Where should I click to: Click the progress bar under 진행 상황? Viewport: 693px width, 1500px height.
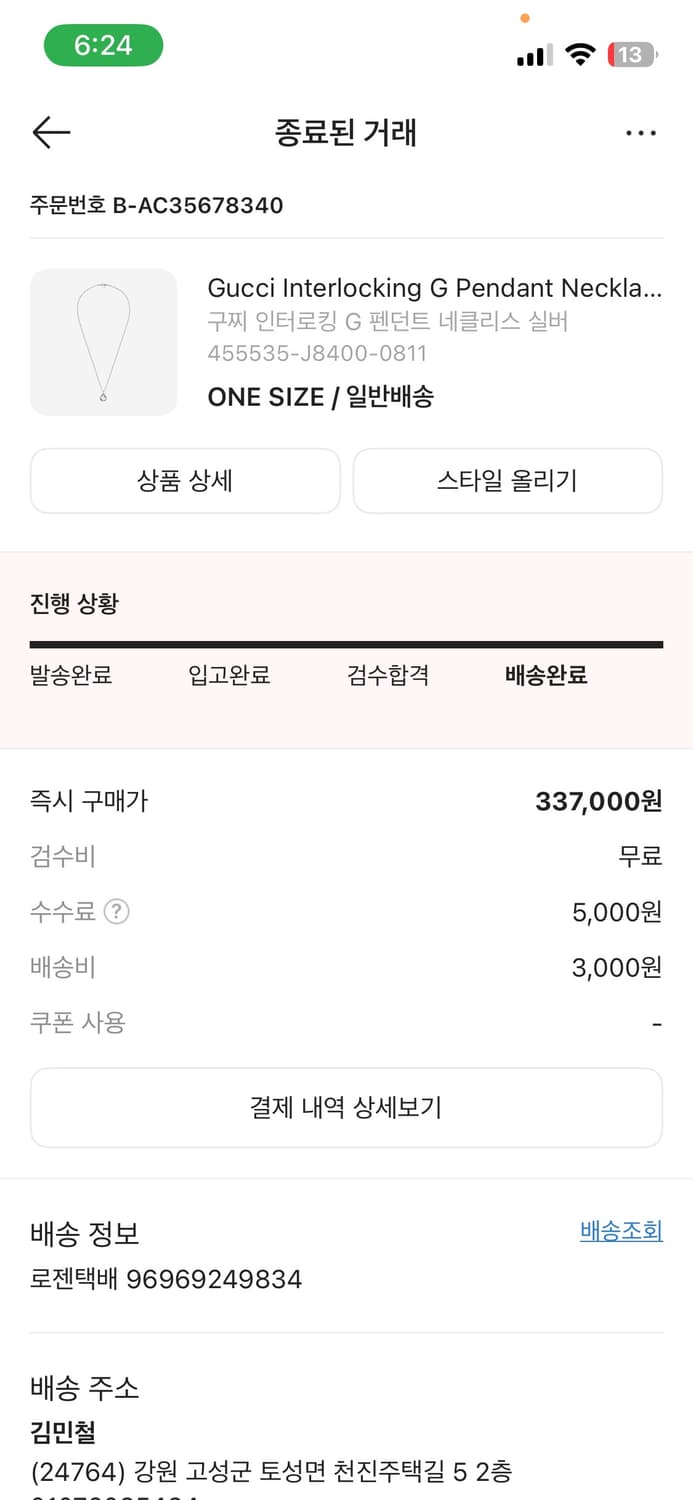pos(346,642)
